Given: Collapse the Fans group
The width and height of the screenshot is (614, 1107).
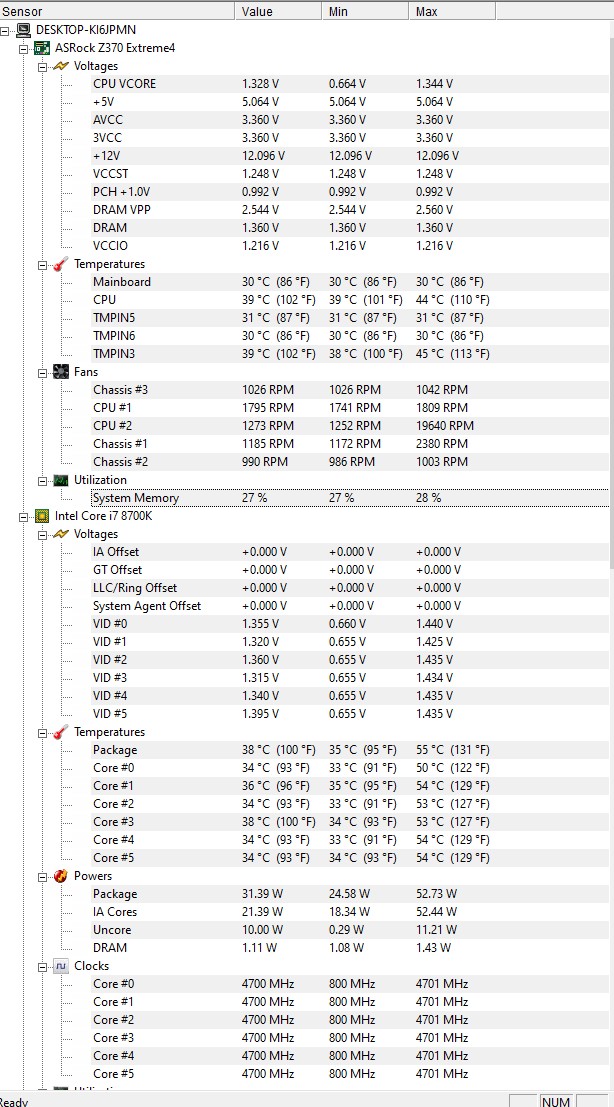Looking at the screenshot, I should (42, 371).
